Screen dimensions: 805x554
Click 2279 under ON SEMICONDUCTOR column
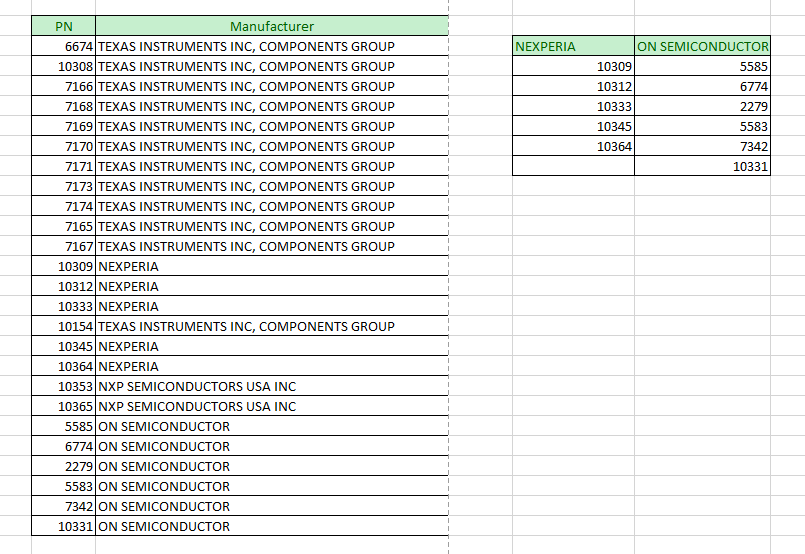pos(702,106)
